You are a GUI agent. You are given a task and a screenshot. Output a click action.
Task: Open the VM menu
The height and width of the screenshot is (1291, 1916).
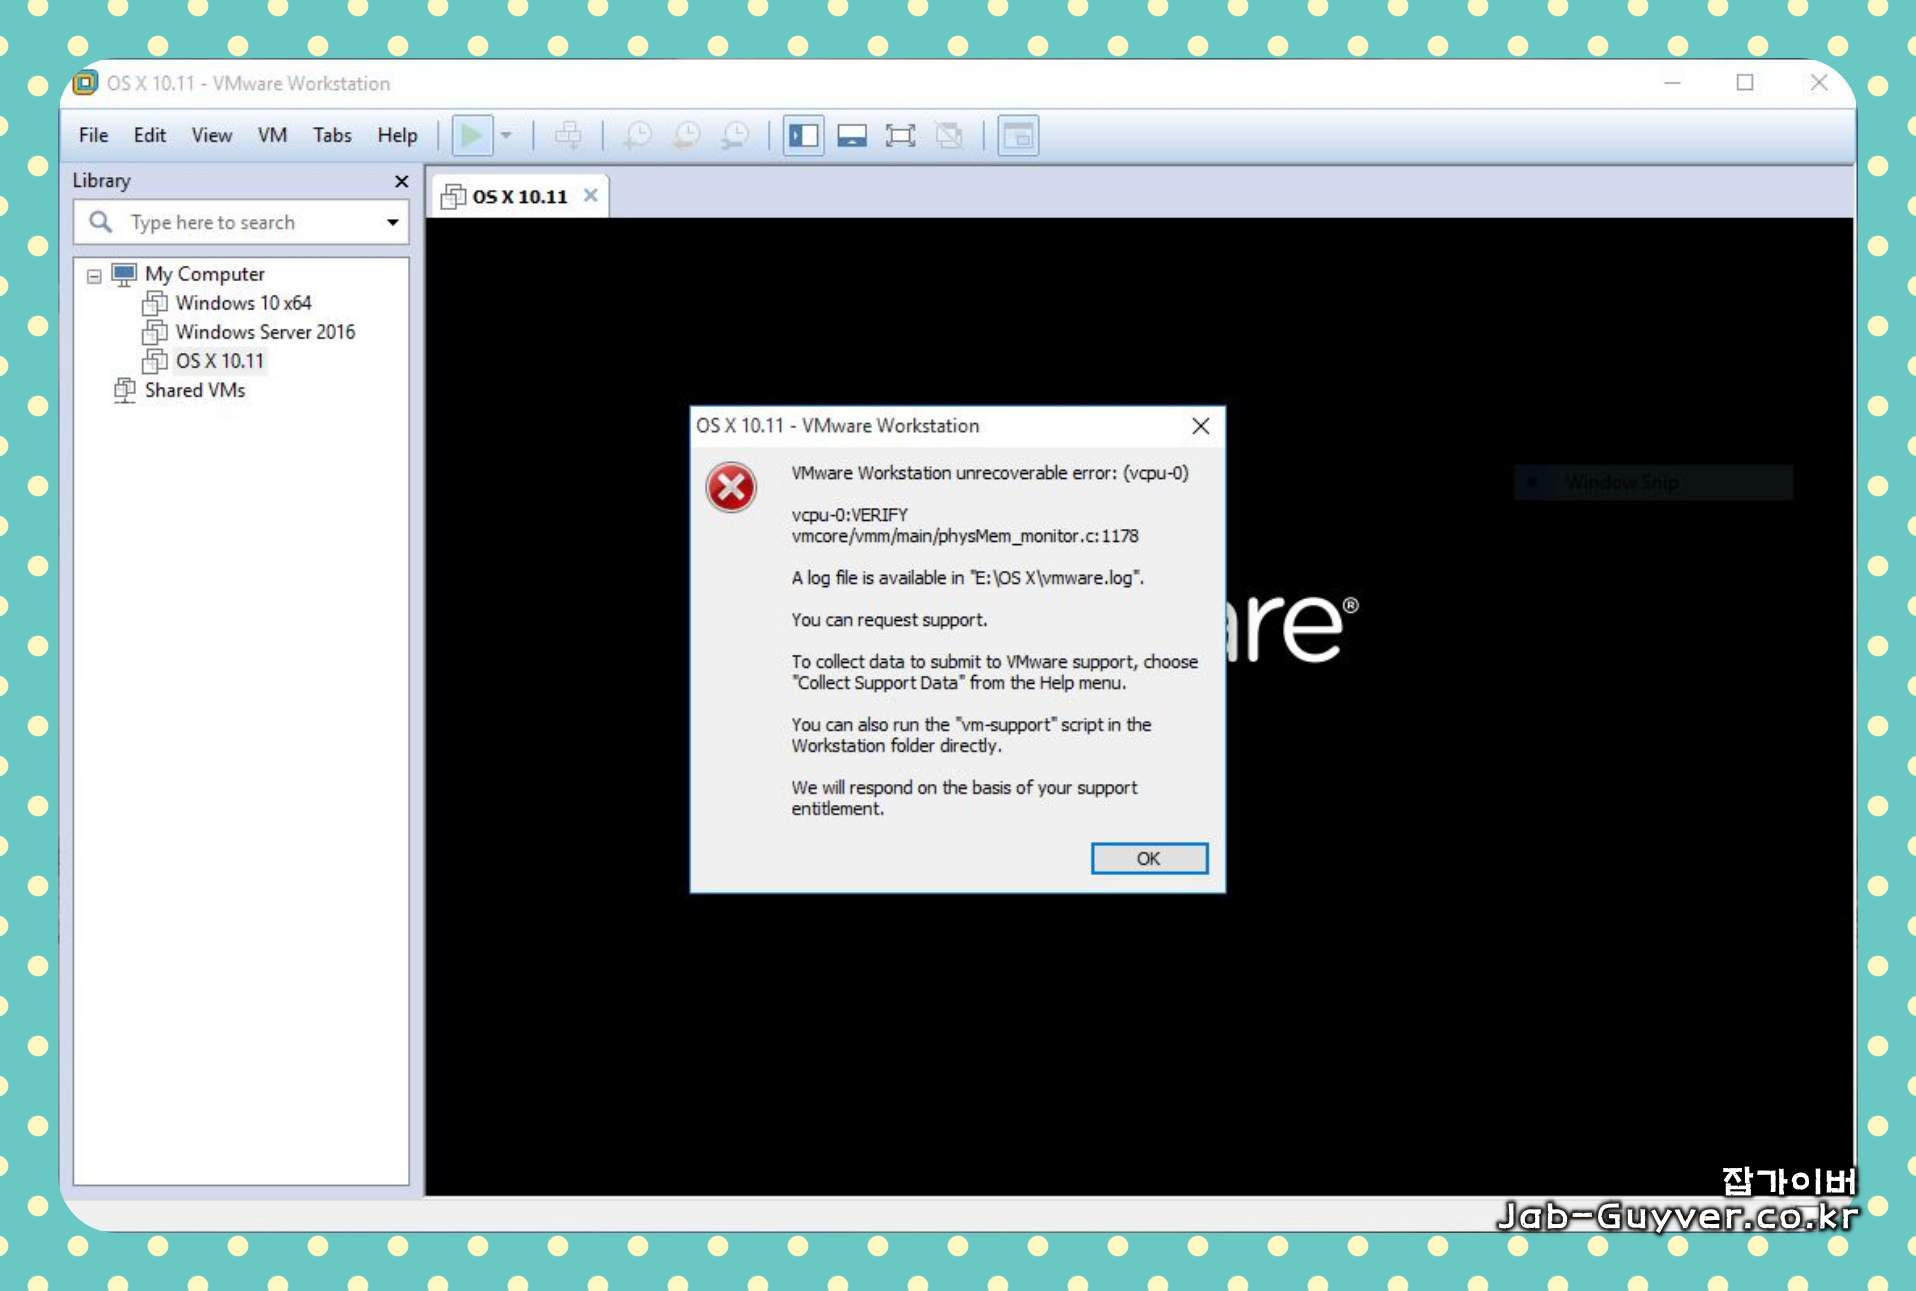point(272,135)
